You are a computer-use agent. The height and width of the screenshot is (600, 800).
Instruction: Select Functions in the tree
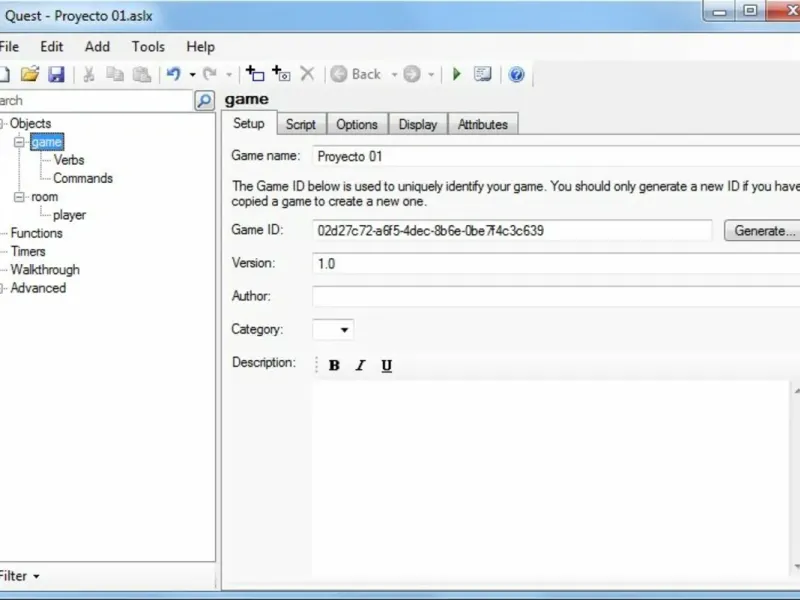(36, 233)
